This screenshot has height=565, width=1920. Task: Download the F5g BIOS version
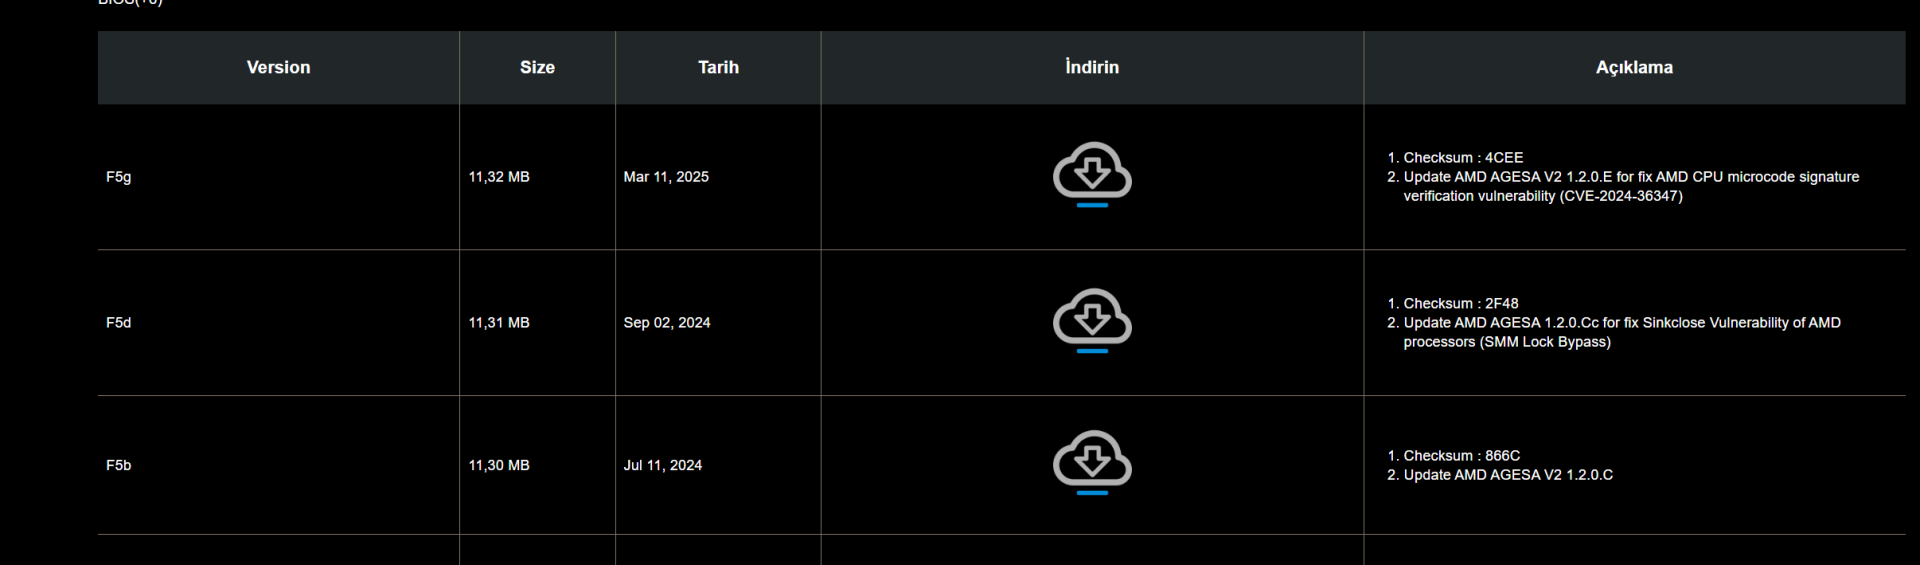point(1092,173)
